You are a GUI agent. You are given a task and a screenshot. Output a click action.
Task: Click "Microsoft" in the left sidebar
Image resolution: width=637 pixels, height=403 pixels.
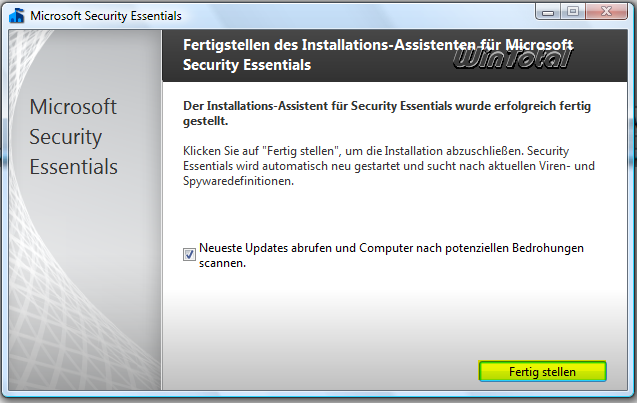pos(73,107)
